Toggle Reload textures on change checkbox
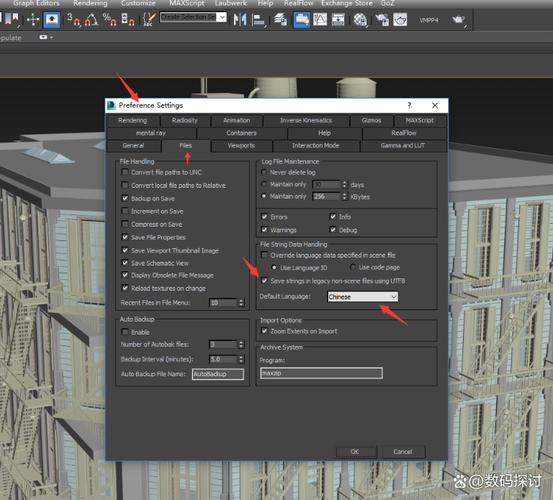Viewport: 553px width, 500px height. coord(125,288)
